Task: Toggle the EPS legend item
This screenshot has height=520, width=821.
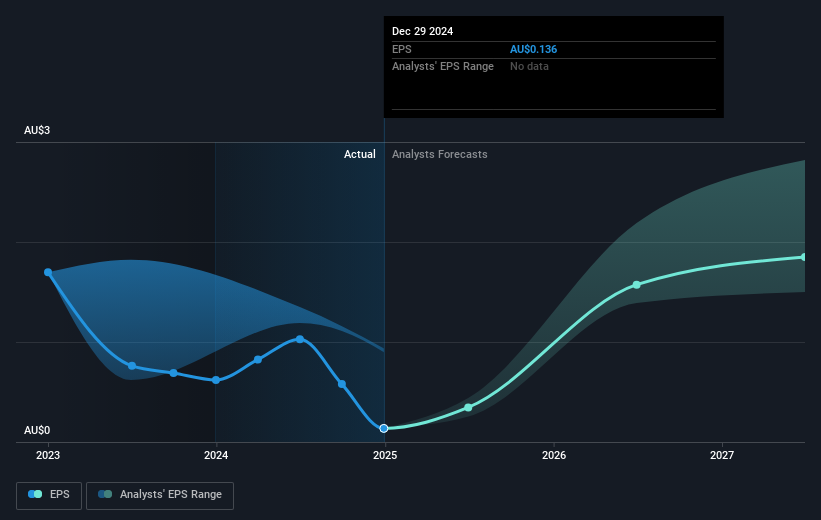Action: pos(49,495)
